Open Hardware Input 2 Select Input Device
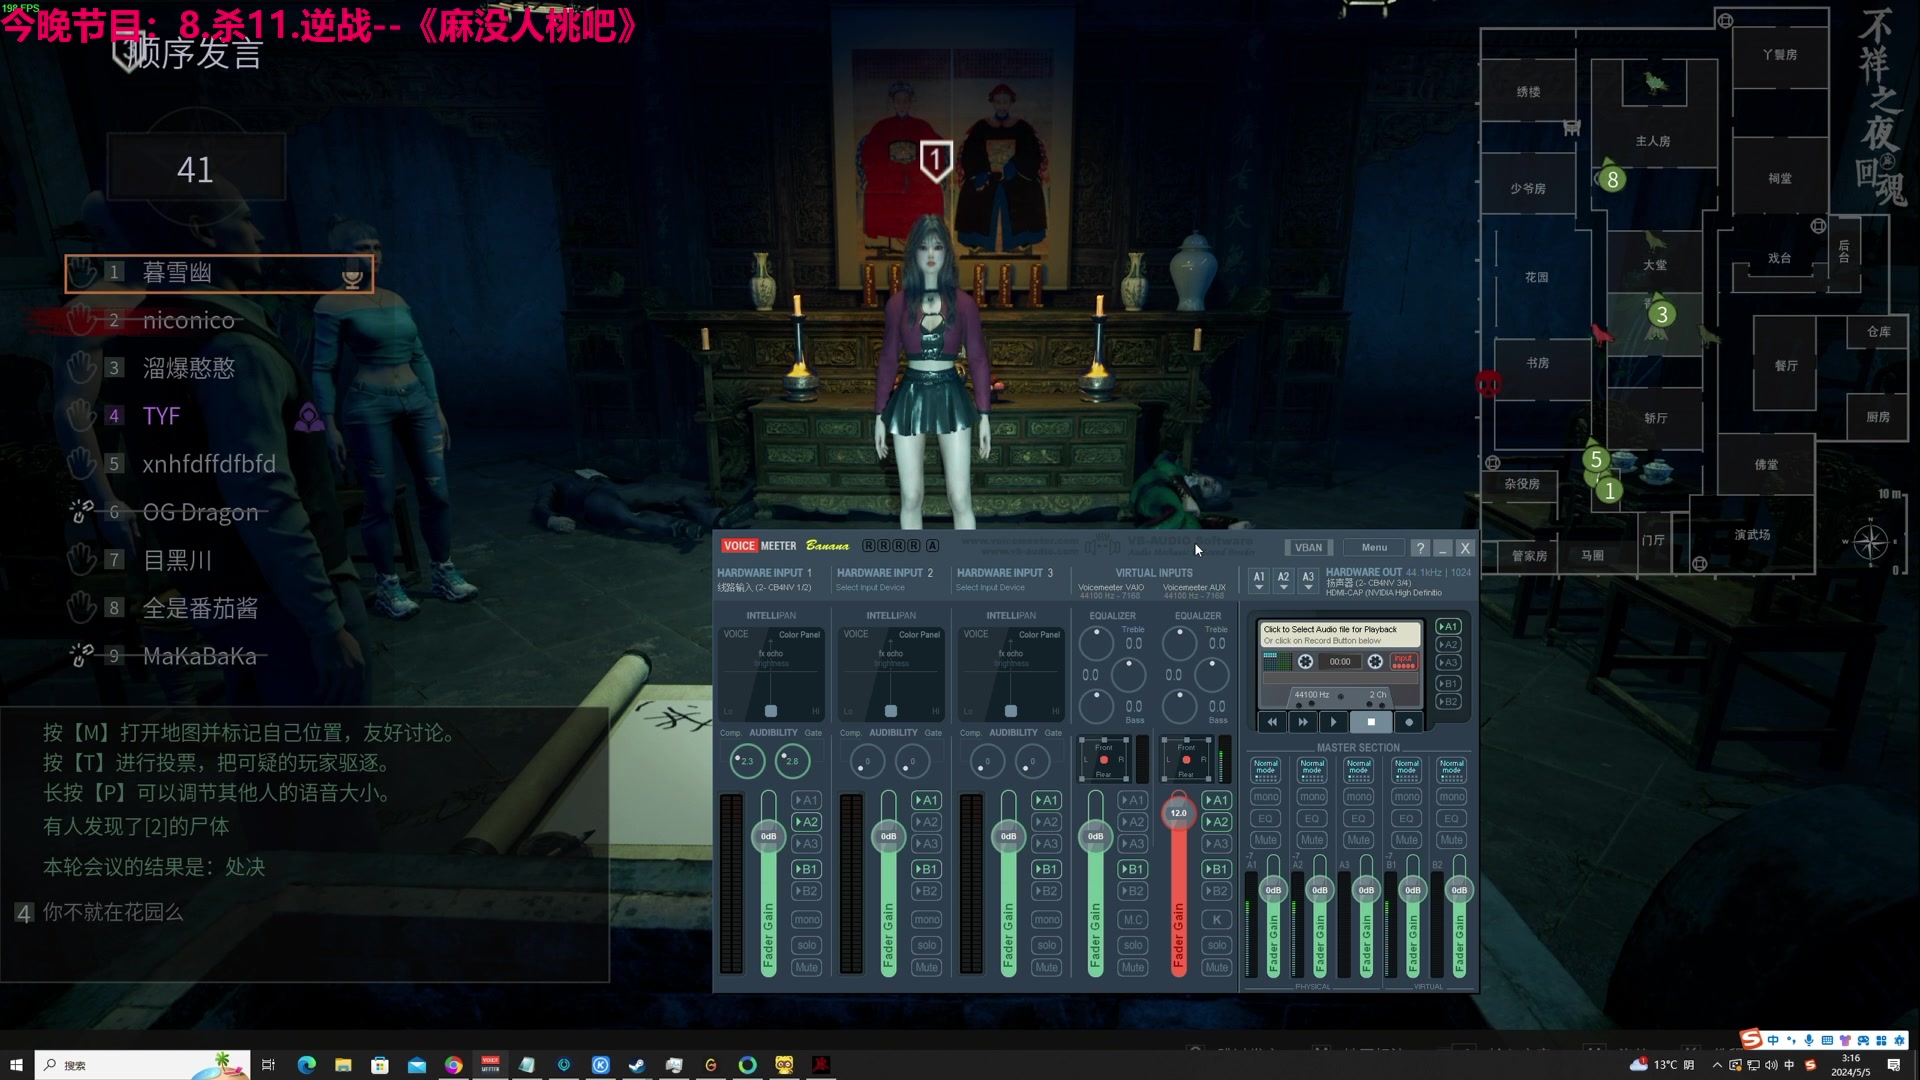The width and height of the screenshot is (1920, 1080). [x=870, y=588]
